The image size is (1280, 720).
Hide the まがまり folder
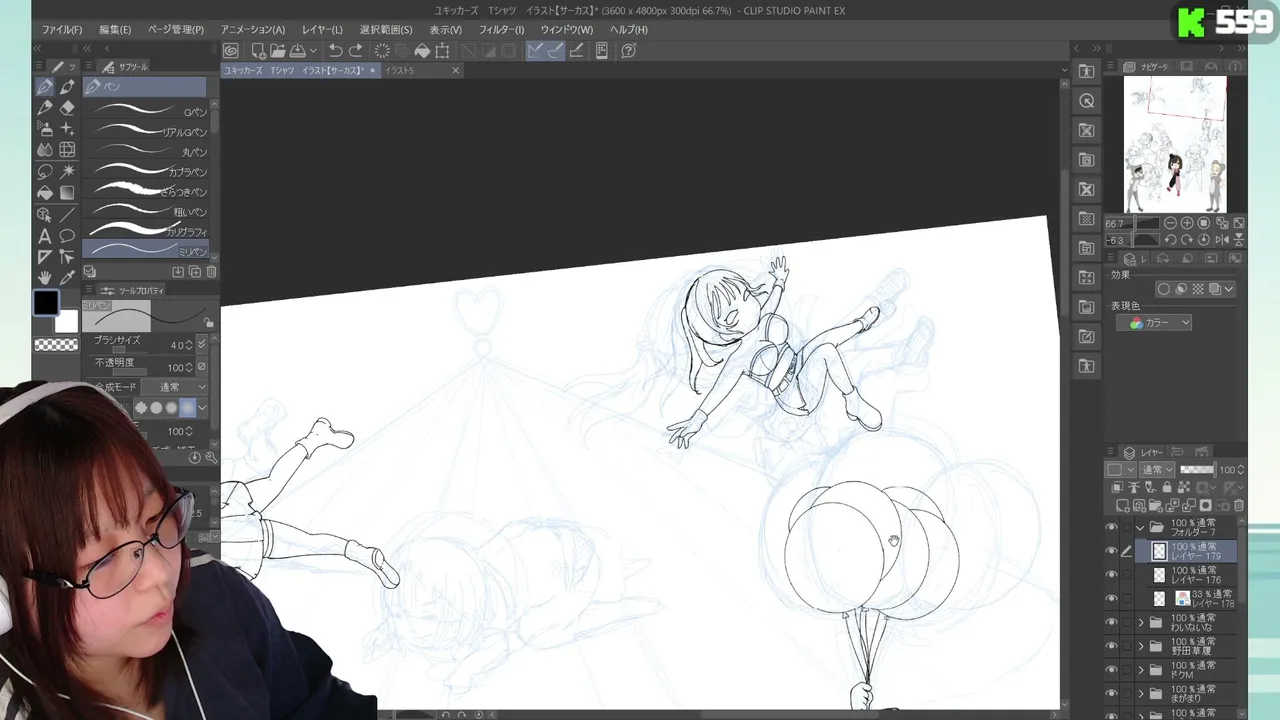1111,693
